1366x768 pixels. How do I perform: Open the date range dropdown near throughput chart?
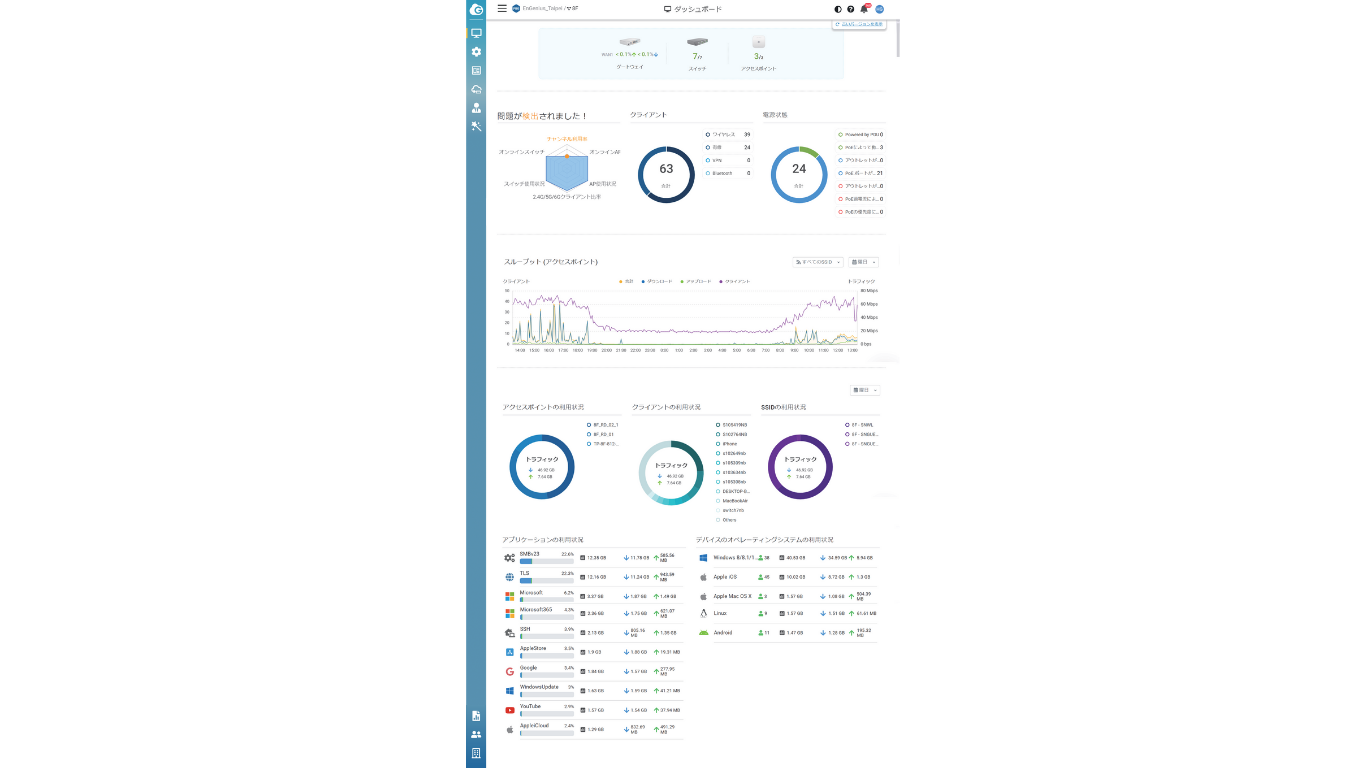pyautogui.click(x=864, y=262)
